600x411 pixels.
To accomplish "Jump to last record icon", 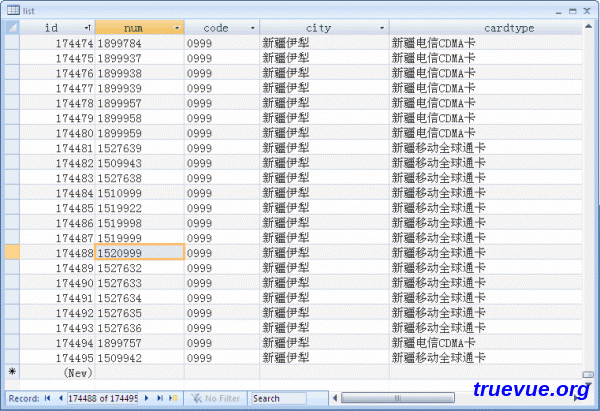I will coord(160,398).
